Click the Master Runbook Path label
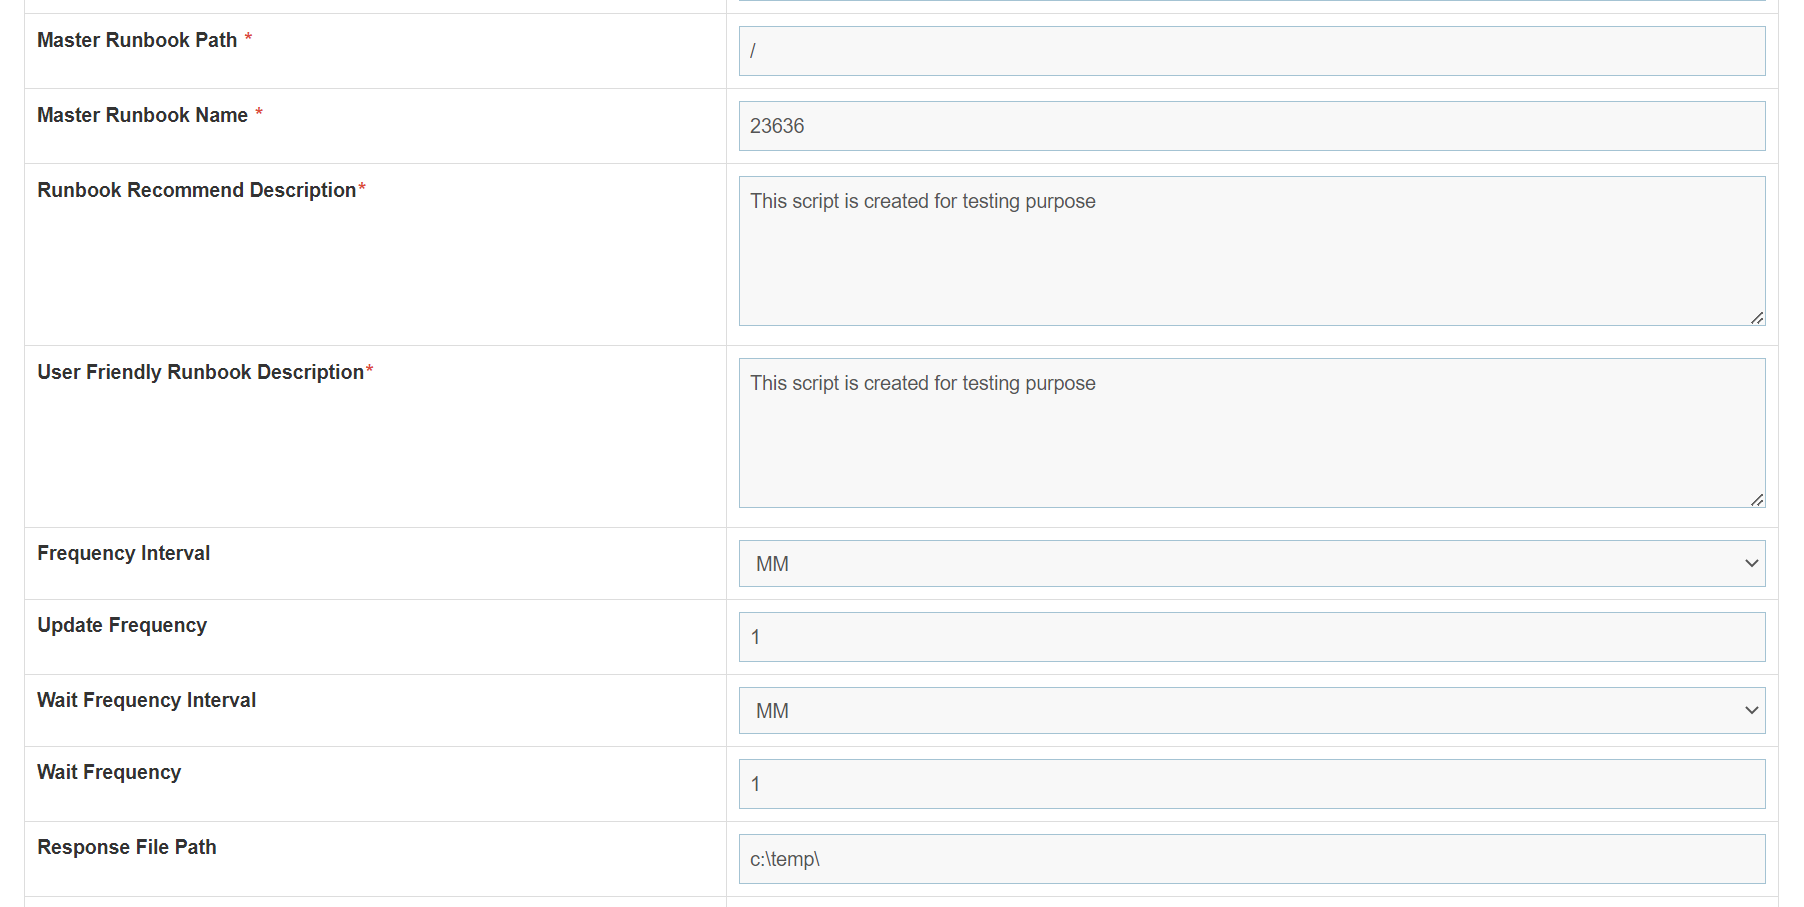 [x=137, y=40]
